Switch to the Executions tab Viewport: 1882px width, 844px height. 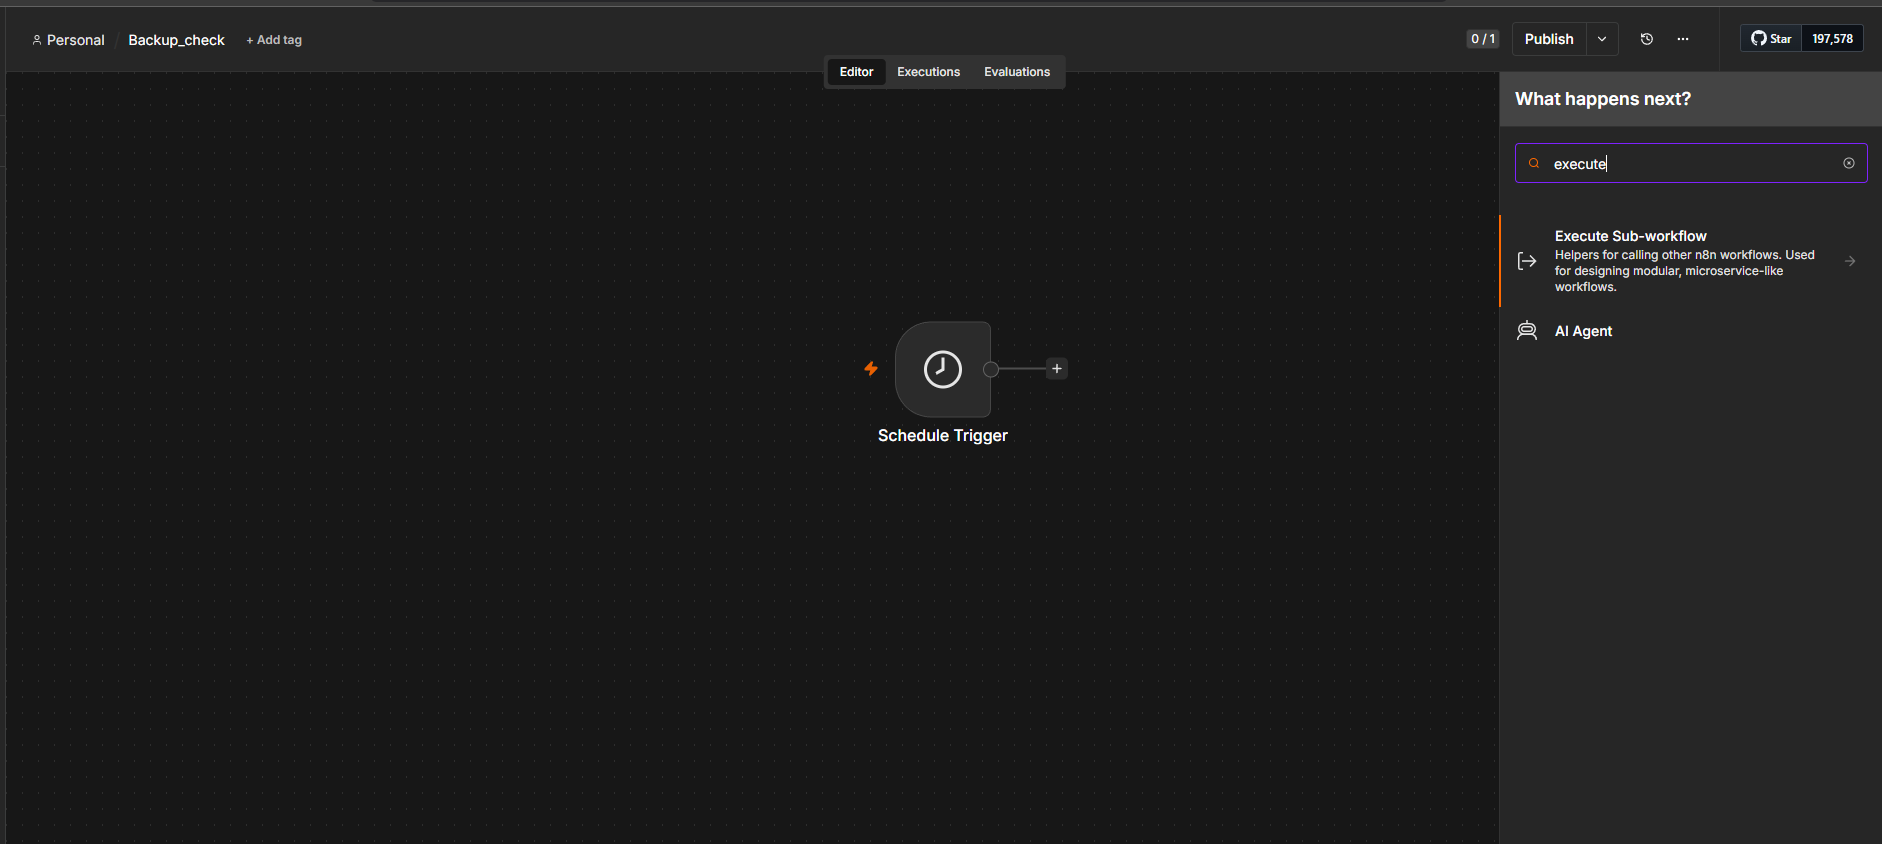[x=928, y=72]
